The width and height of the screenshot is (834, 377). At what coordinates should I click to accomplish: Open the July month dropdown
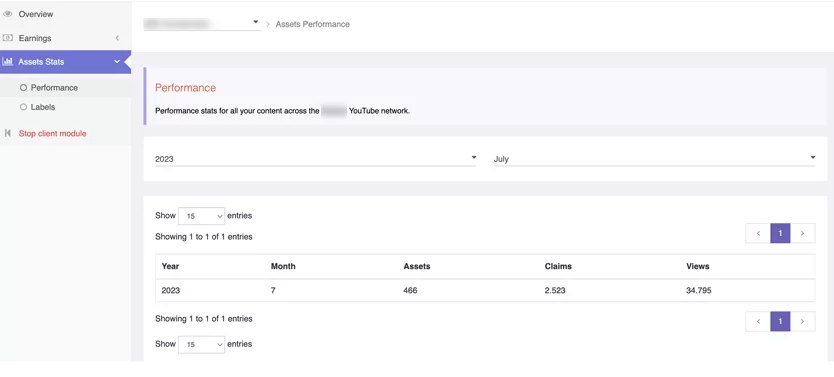654,159
